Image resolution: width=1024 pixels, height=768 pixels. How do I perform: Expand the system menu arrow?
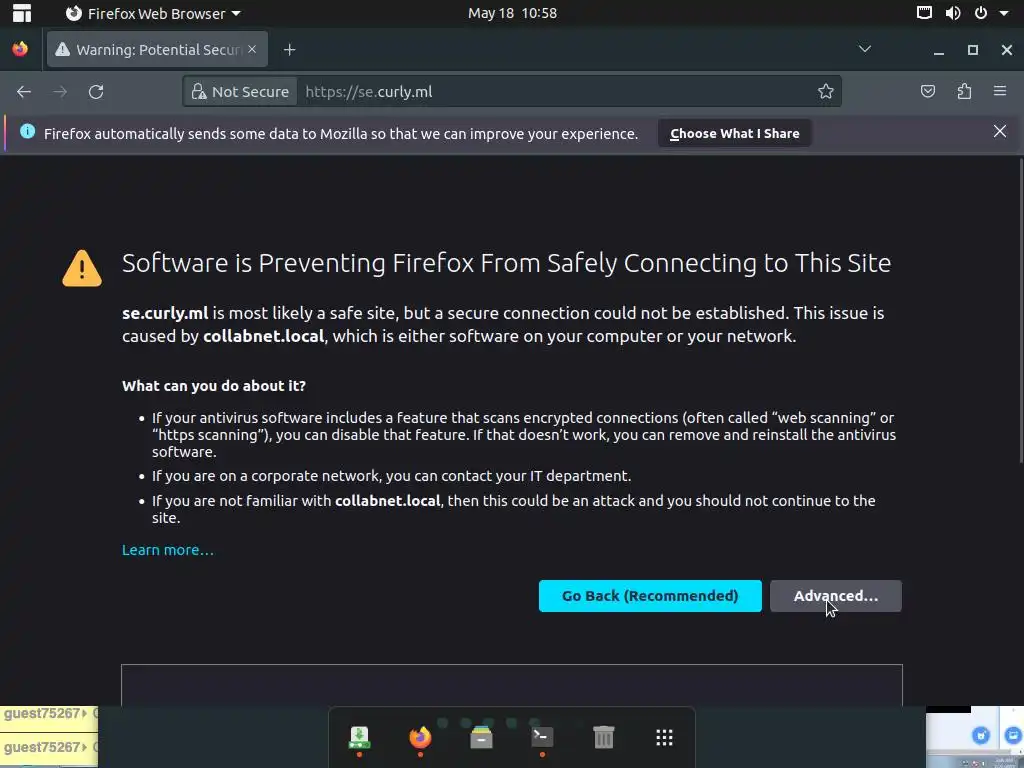(x=1004, y=13)
